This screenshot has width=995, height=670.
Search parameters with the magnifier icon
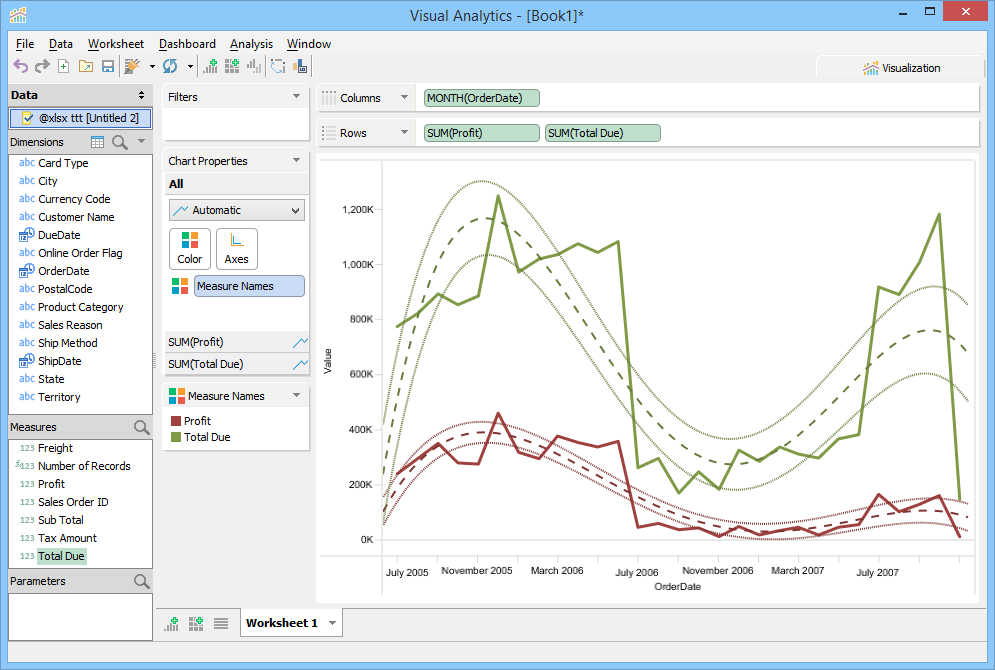click(x=142, y=581)
